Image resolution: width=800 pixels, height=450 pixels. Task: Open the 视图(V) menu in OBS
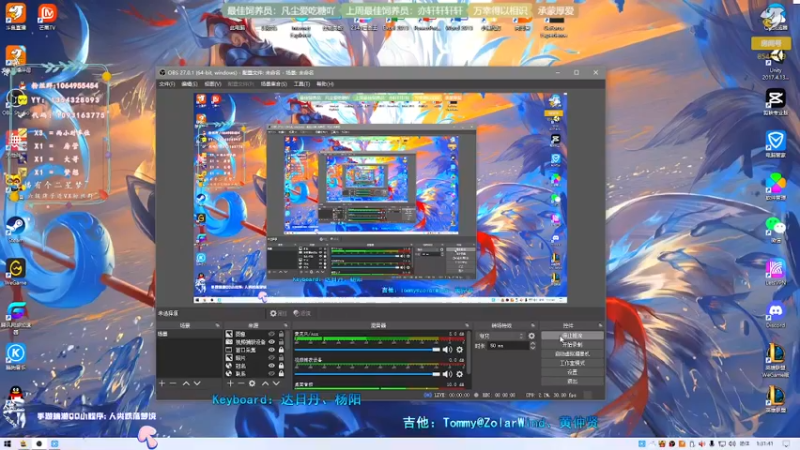point(213,84)
